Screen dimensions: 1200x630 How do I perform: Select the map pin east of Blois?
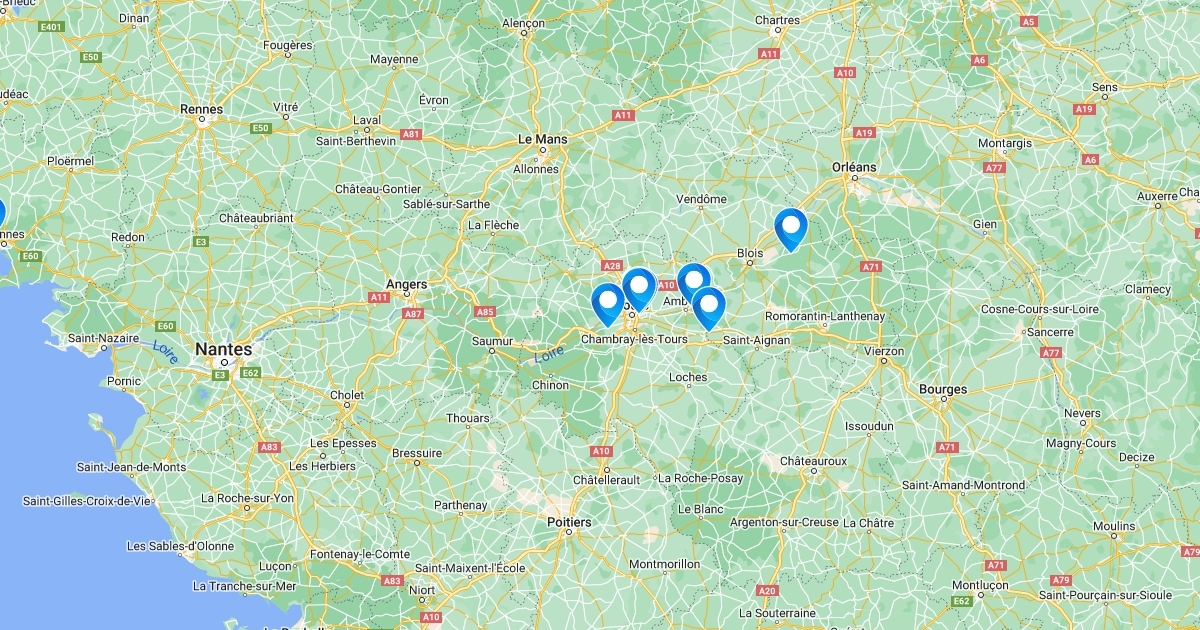(790, 228)
